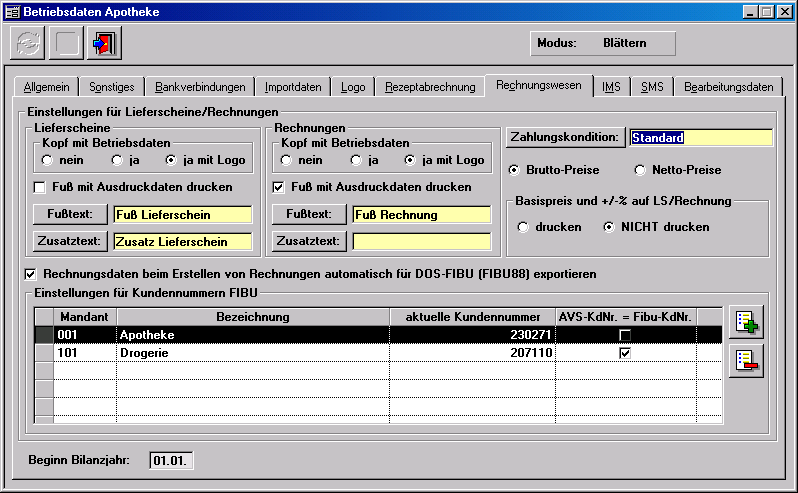
Task: Click the application icon in title bar
Action: (x=11, y=11)
